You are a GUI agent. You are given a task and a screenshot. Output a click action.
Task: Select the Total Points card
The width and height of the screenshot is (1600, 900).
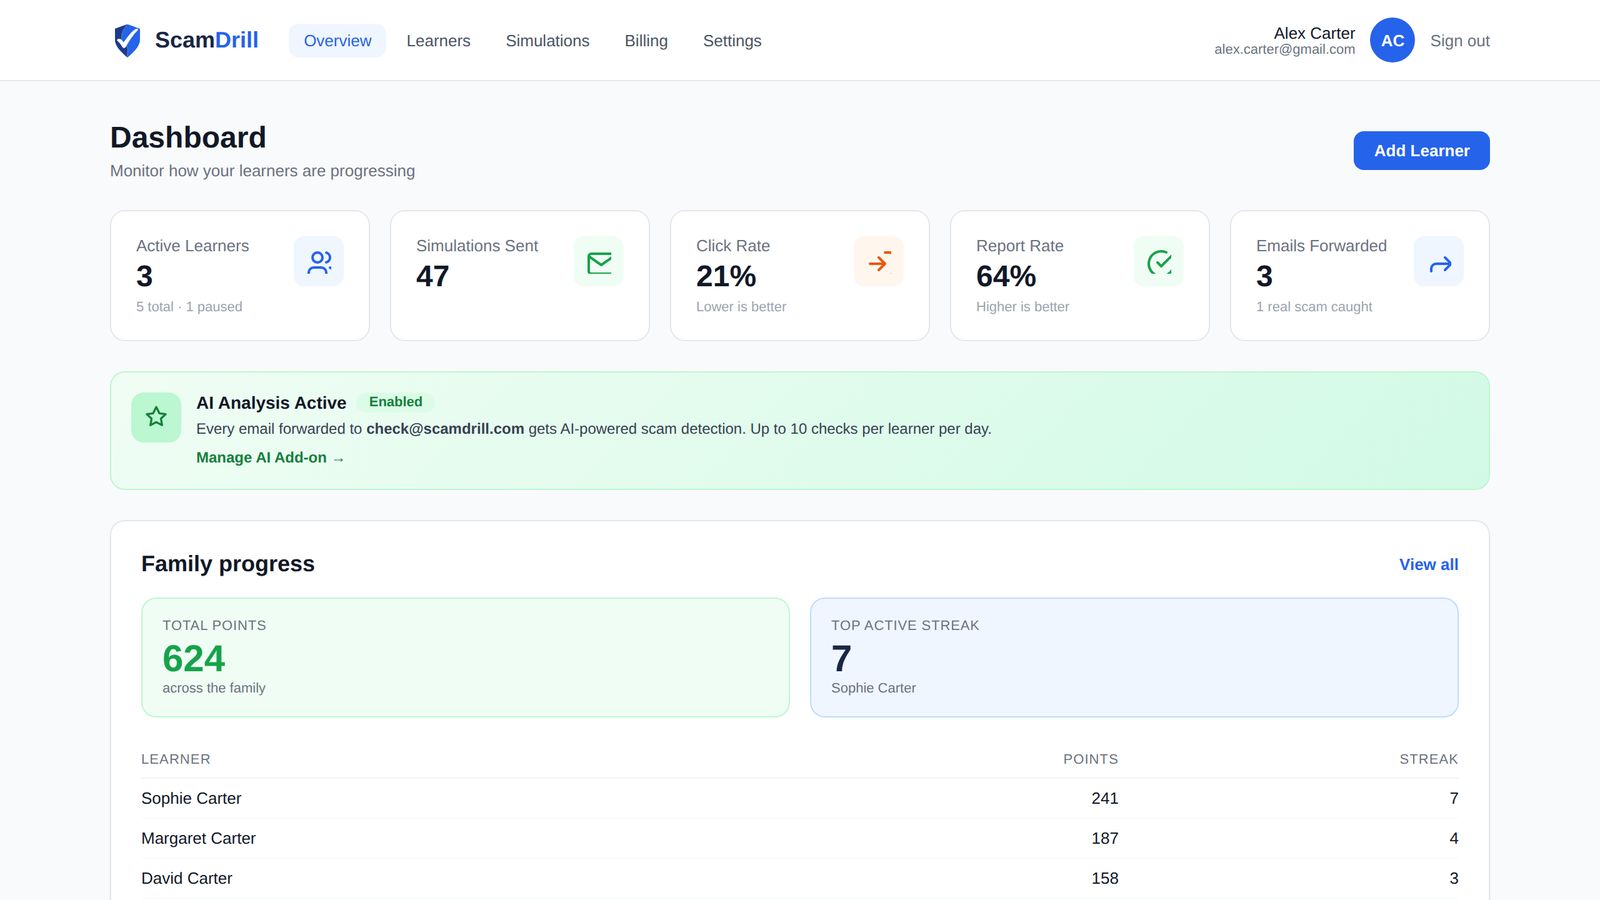(x=465, y=657)
